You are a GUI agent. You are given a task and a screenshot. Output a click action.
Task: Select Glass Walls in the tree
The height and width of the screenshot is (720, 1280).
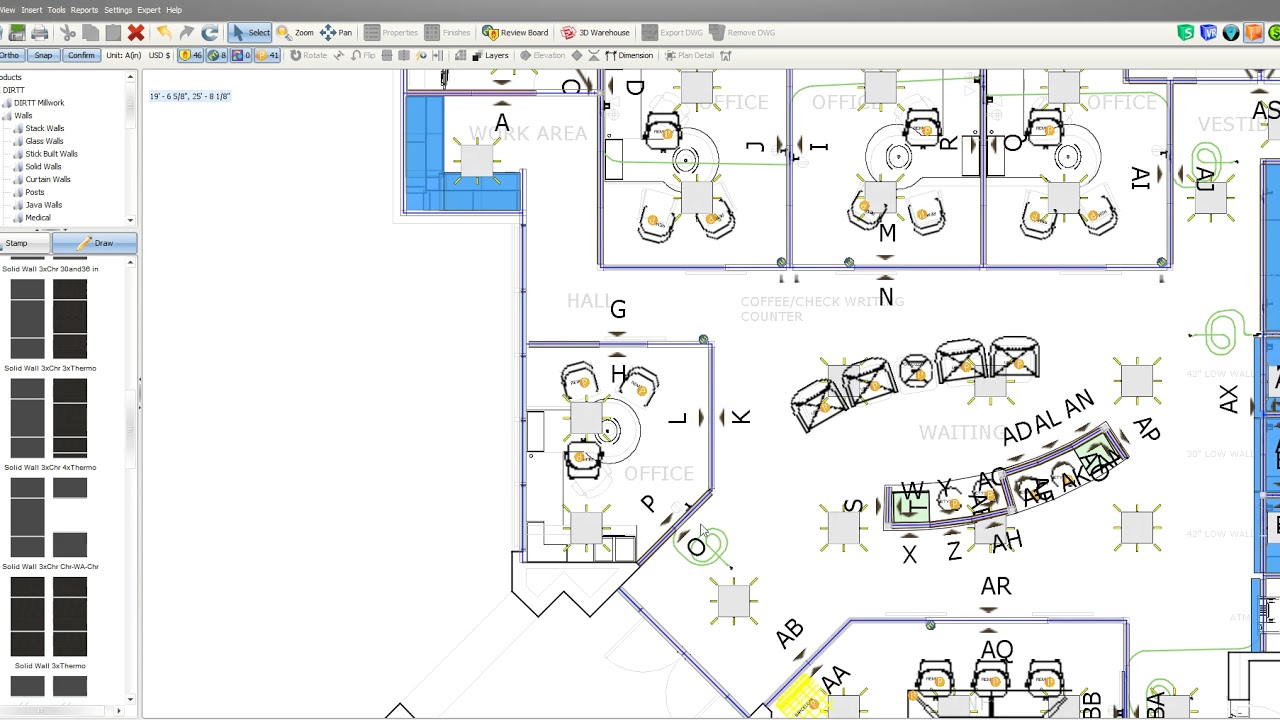coord(44,141)
